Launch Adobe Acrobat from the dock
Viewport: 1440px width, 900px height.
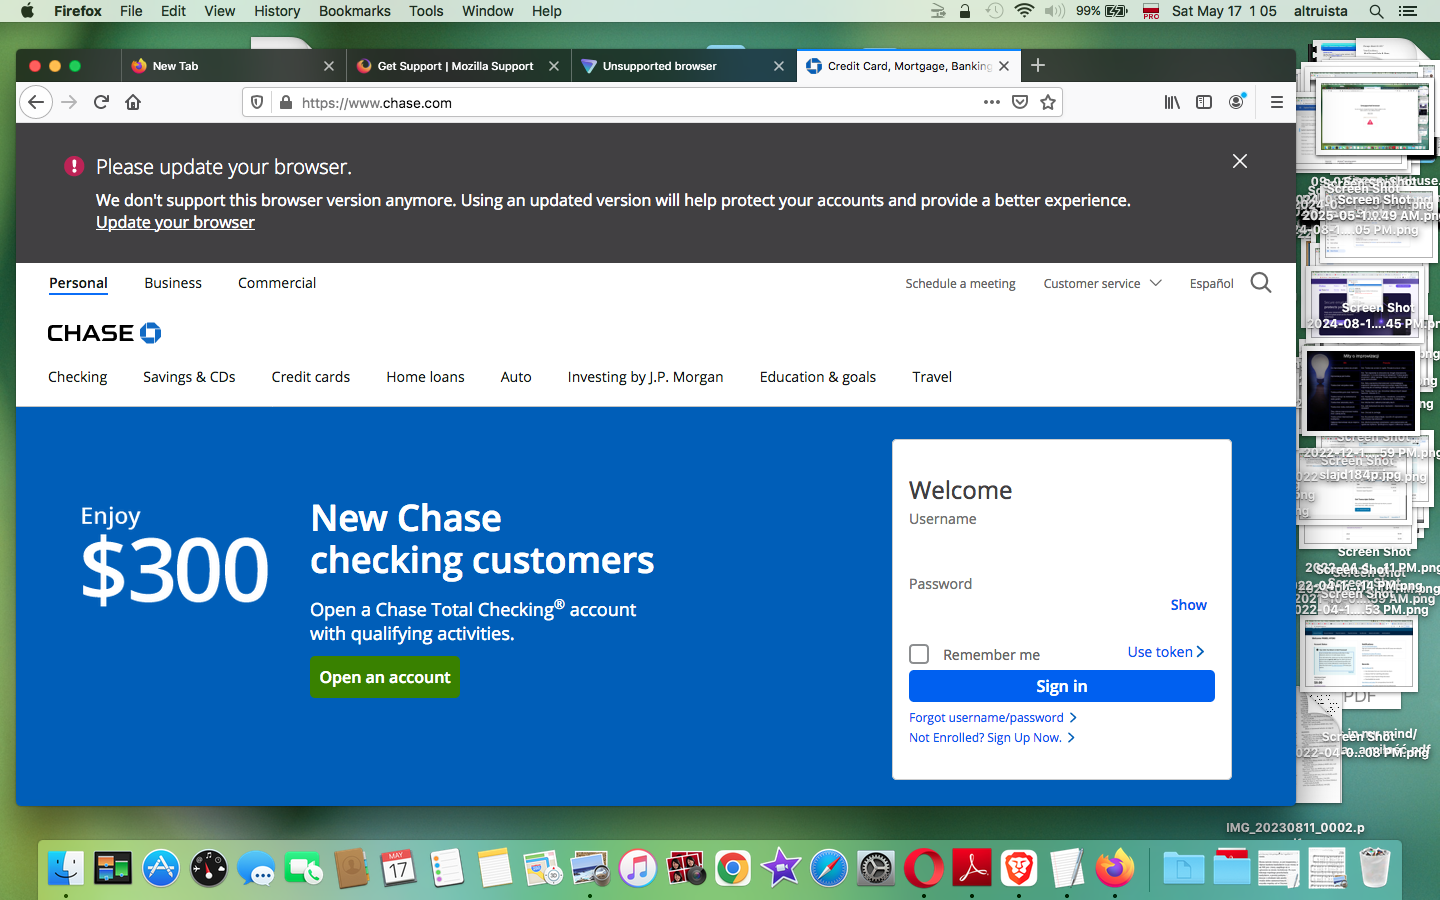(x=971, y=868)
